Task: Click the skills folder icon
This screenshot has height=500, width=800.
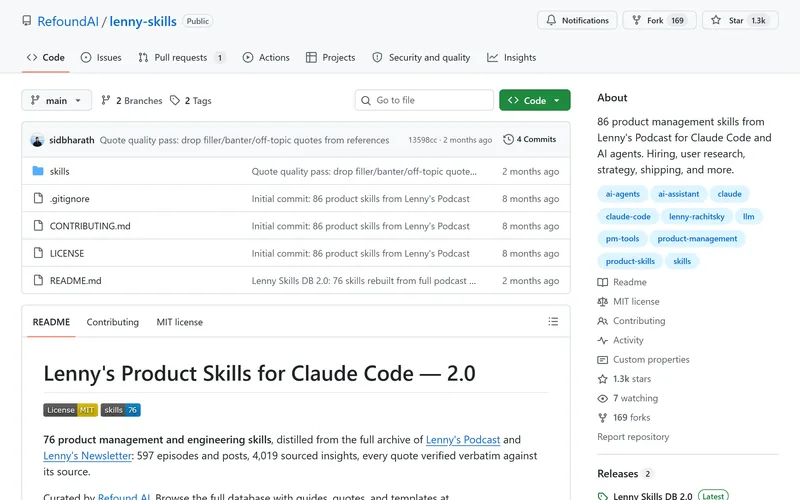Action: coord(38,171)
